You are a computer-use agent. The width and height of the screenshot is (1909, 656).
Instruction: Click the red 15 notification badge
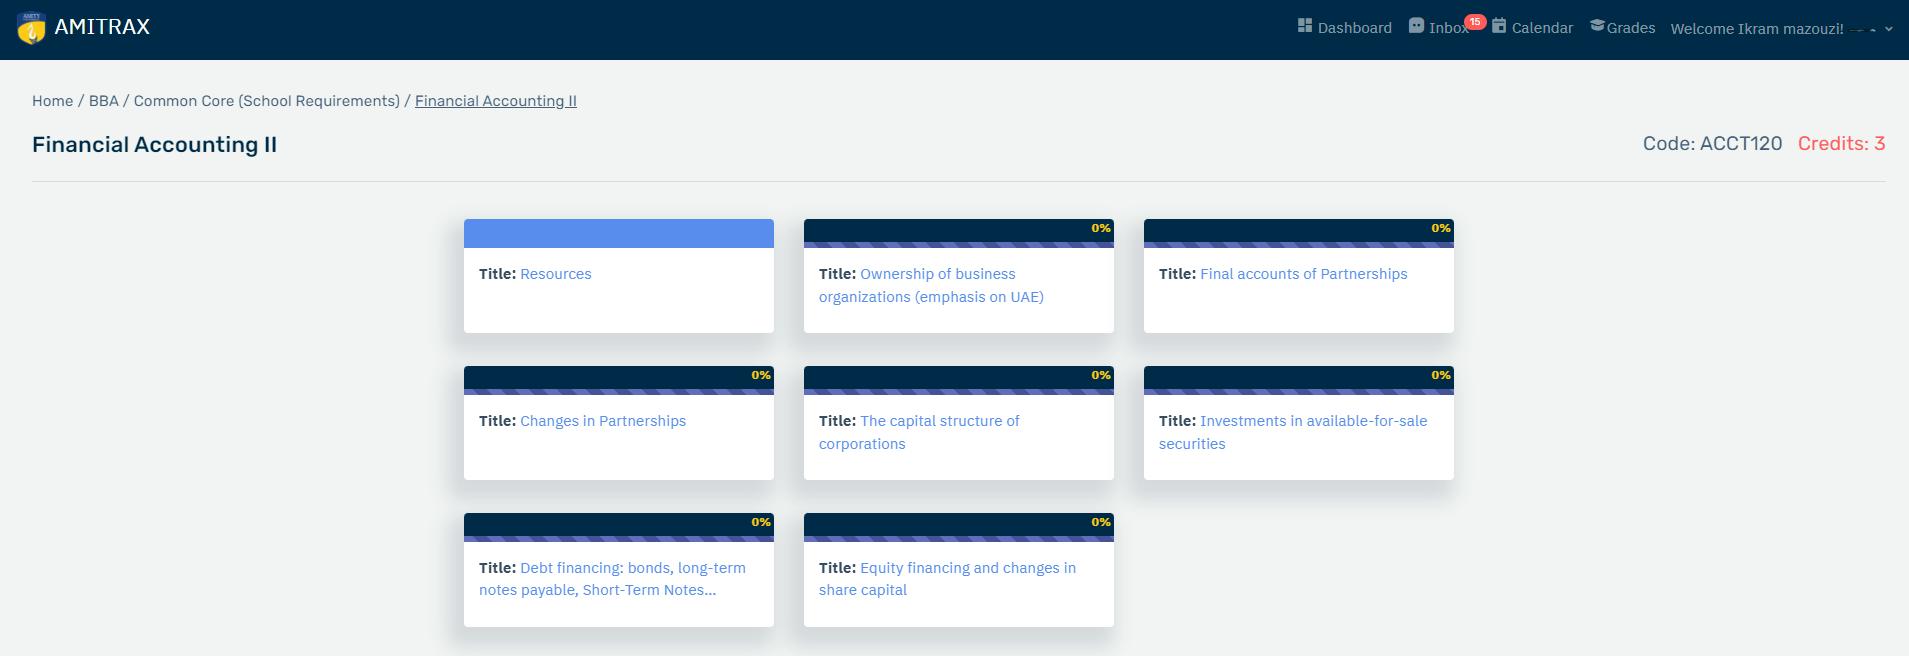point(1475,22)
